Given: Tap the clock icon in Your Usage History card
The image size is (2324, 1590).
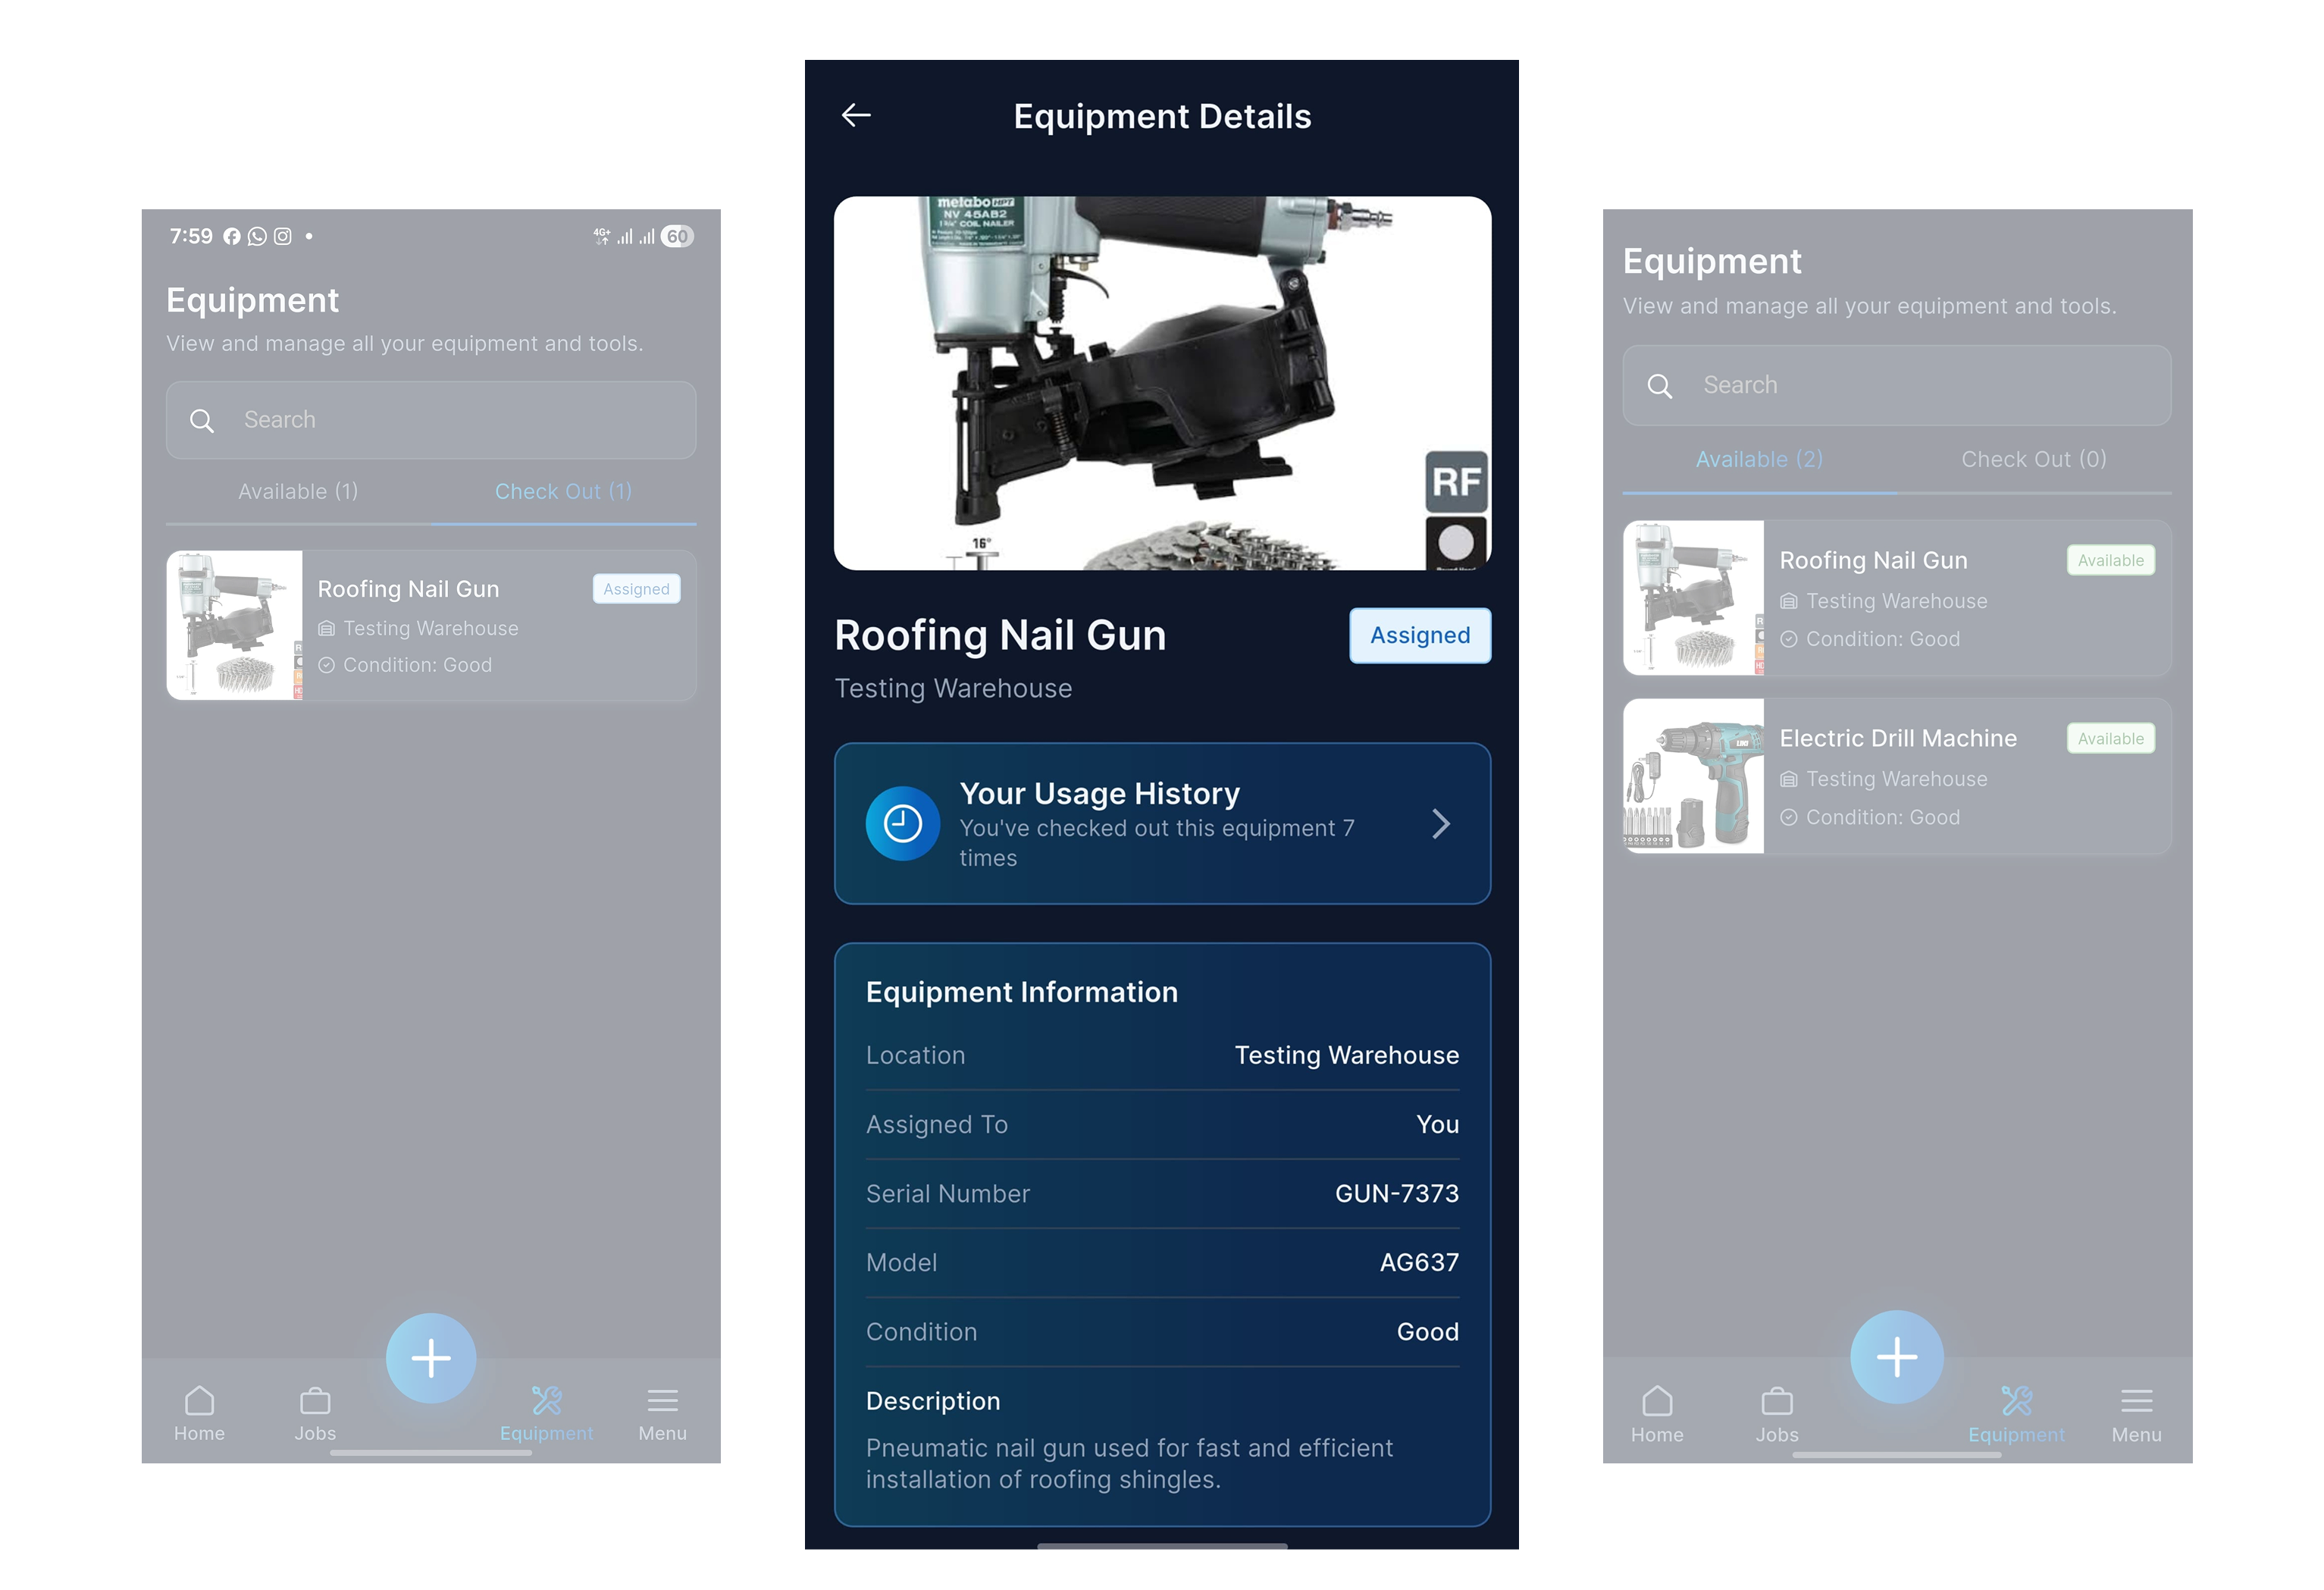Looking at the screenshot, I should tap(903, 823).
